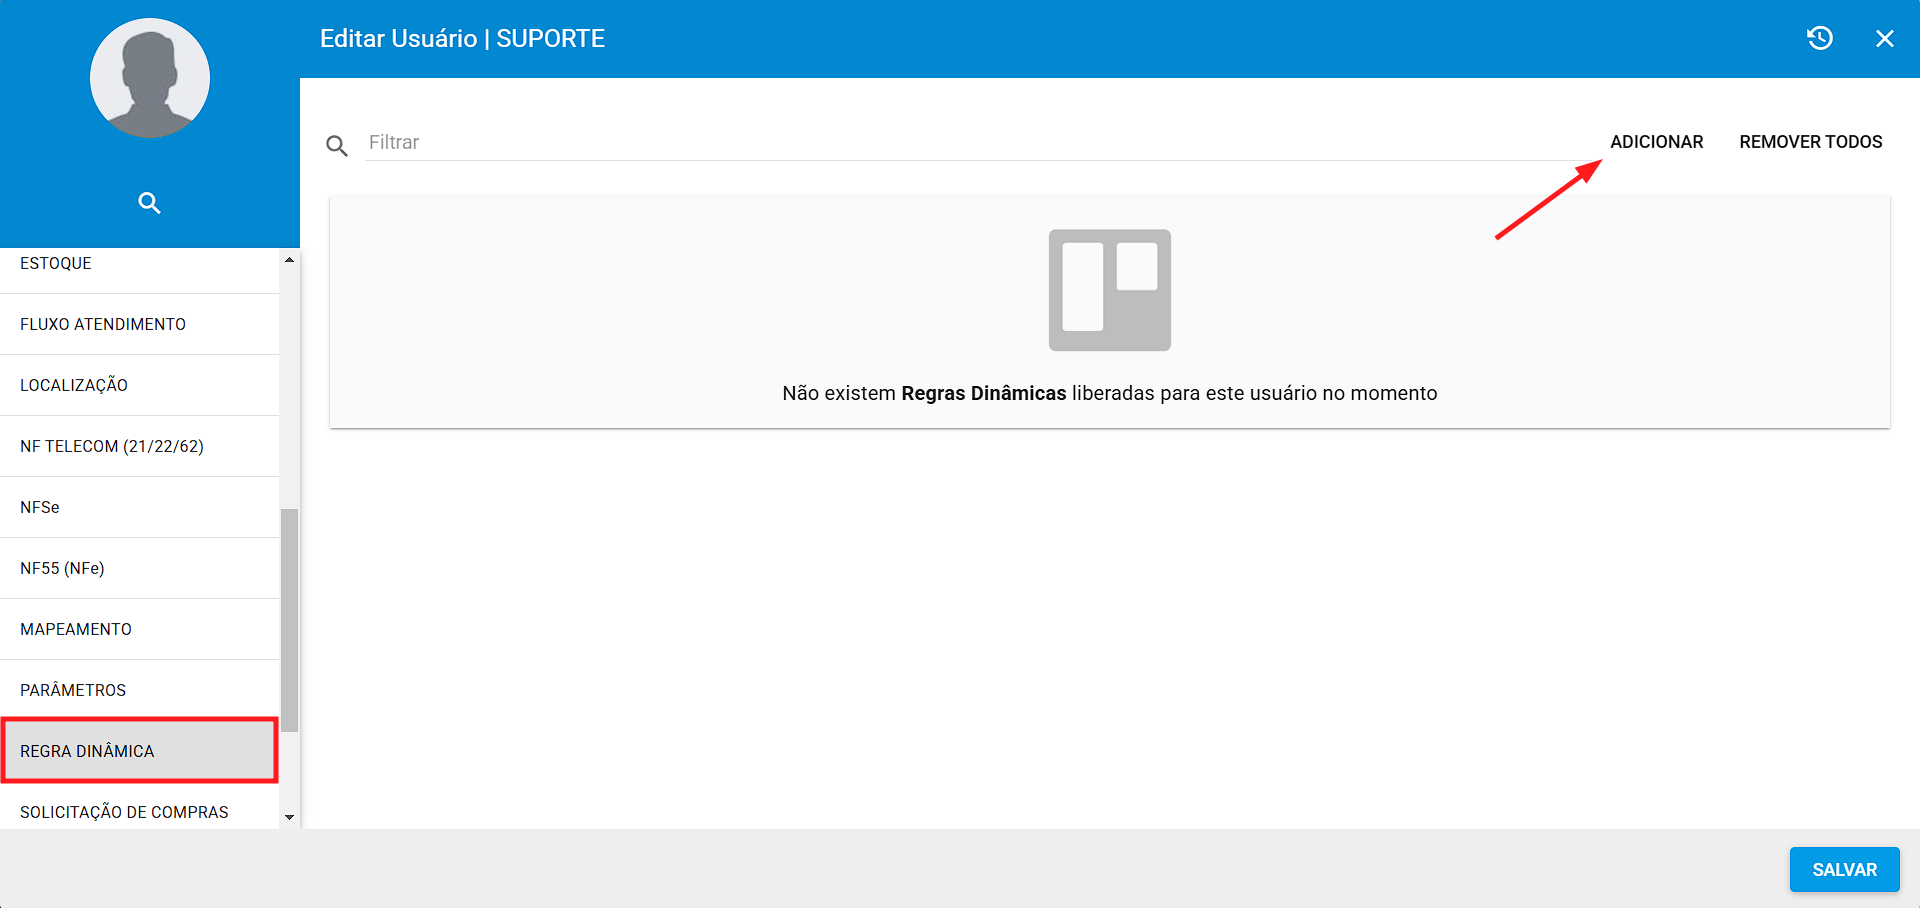Image resolution: width=1920 pixels, height=908 pixels.
Task: Click REMOVER TODOS button
Action: [x=1810, y=142]
